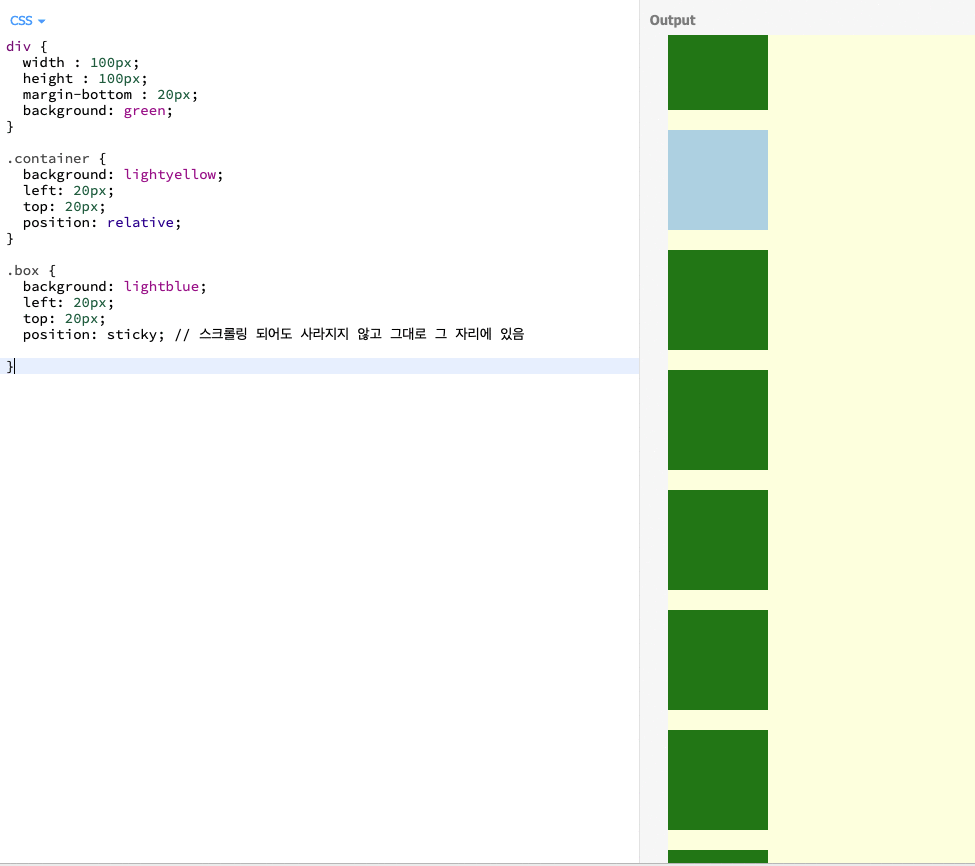This screenshot has height=866, width=975.
Task: Click the 'background: green;' line
Action: coord(98,111)
